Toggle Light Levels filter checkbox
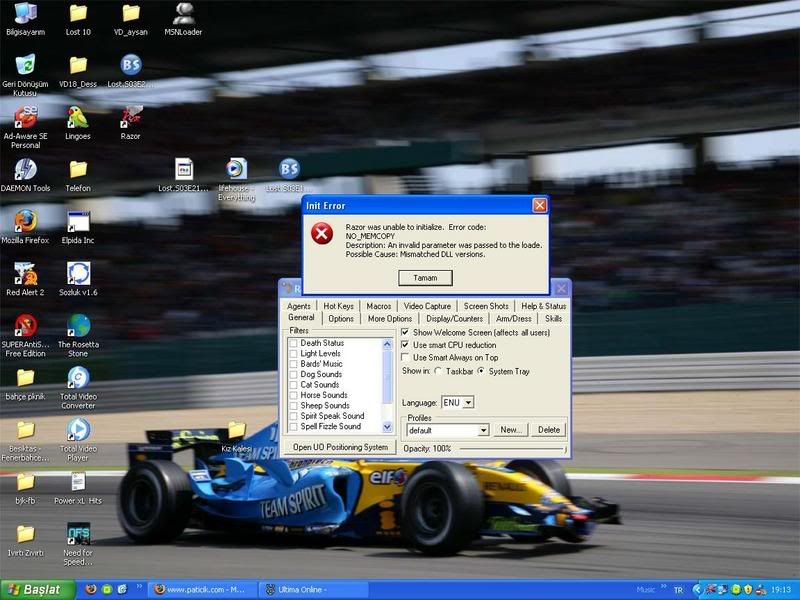 point(293,354)
